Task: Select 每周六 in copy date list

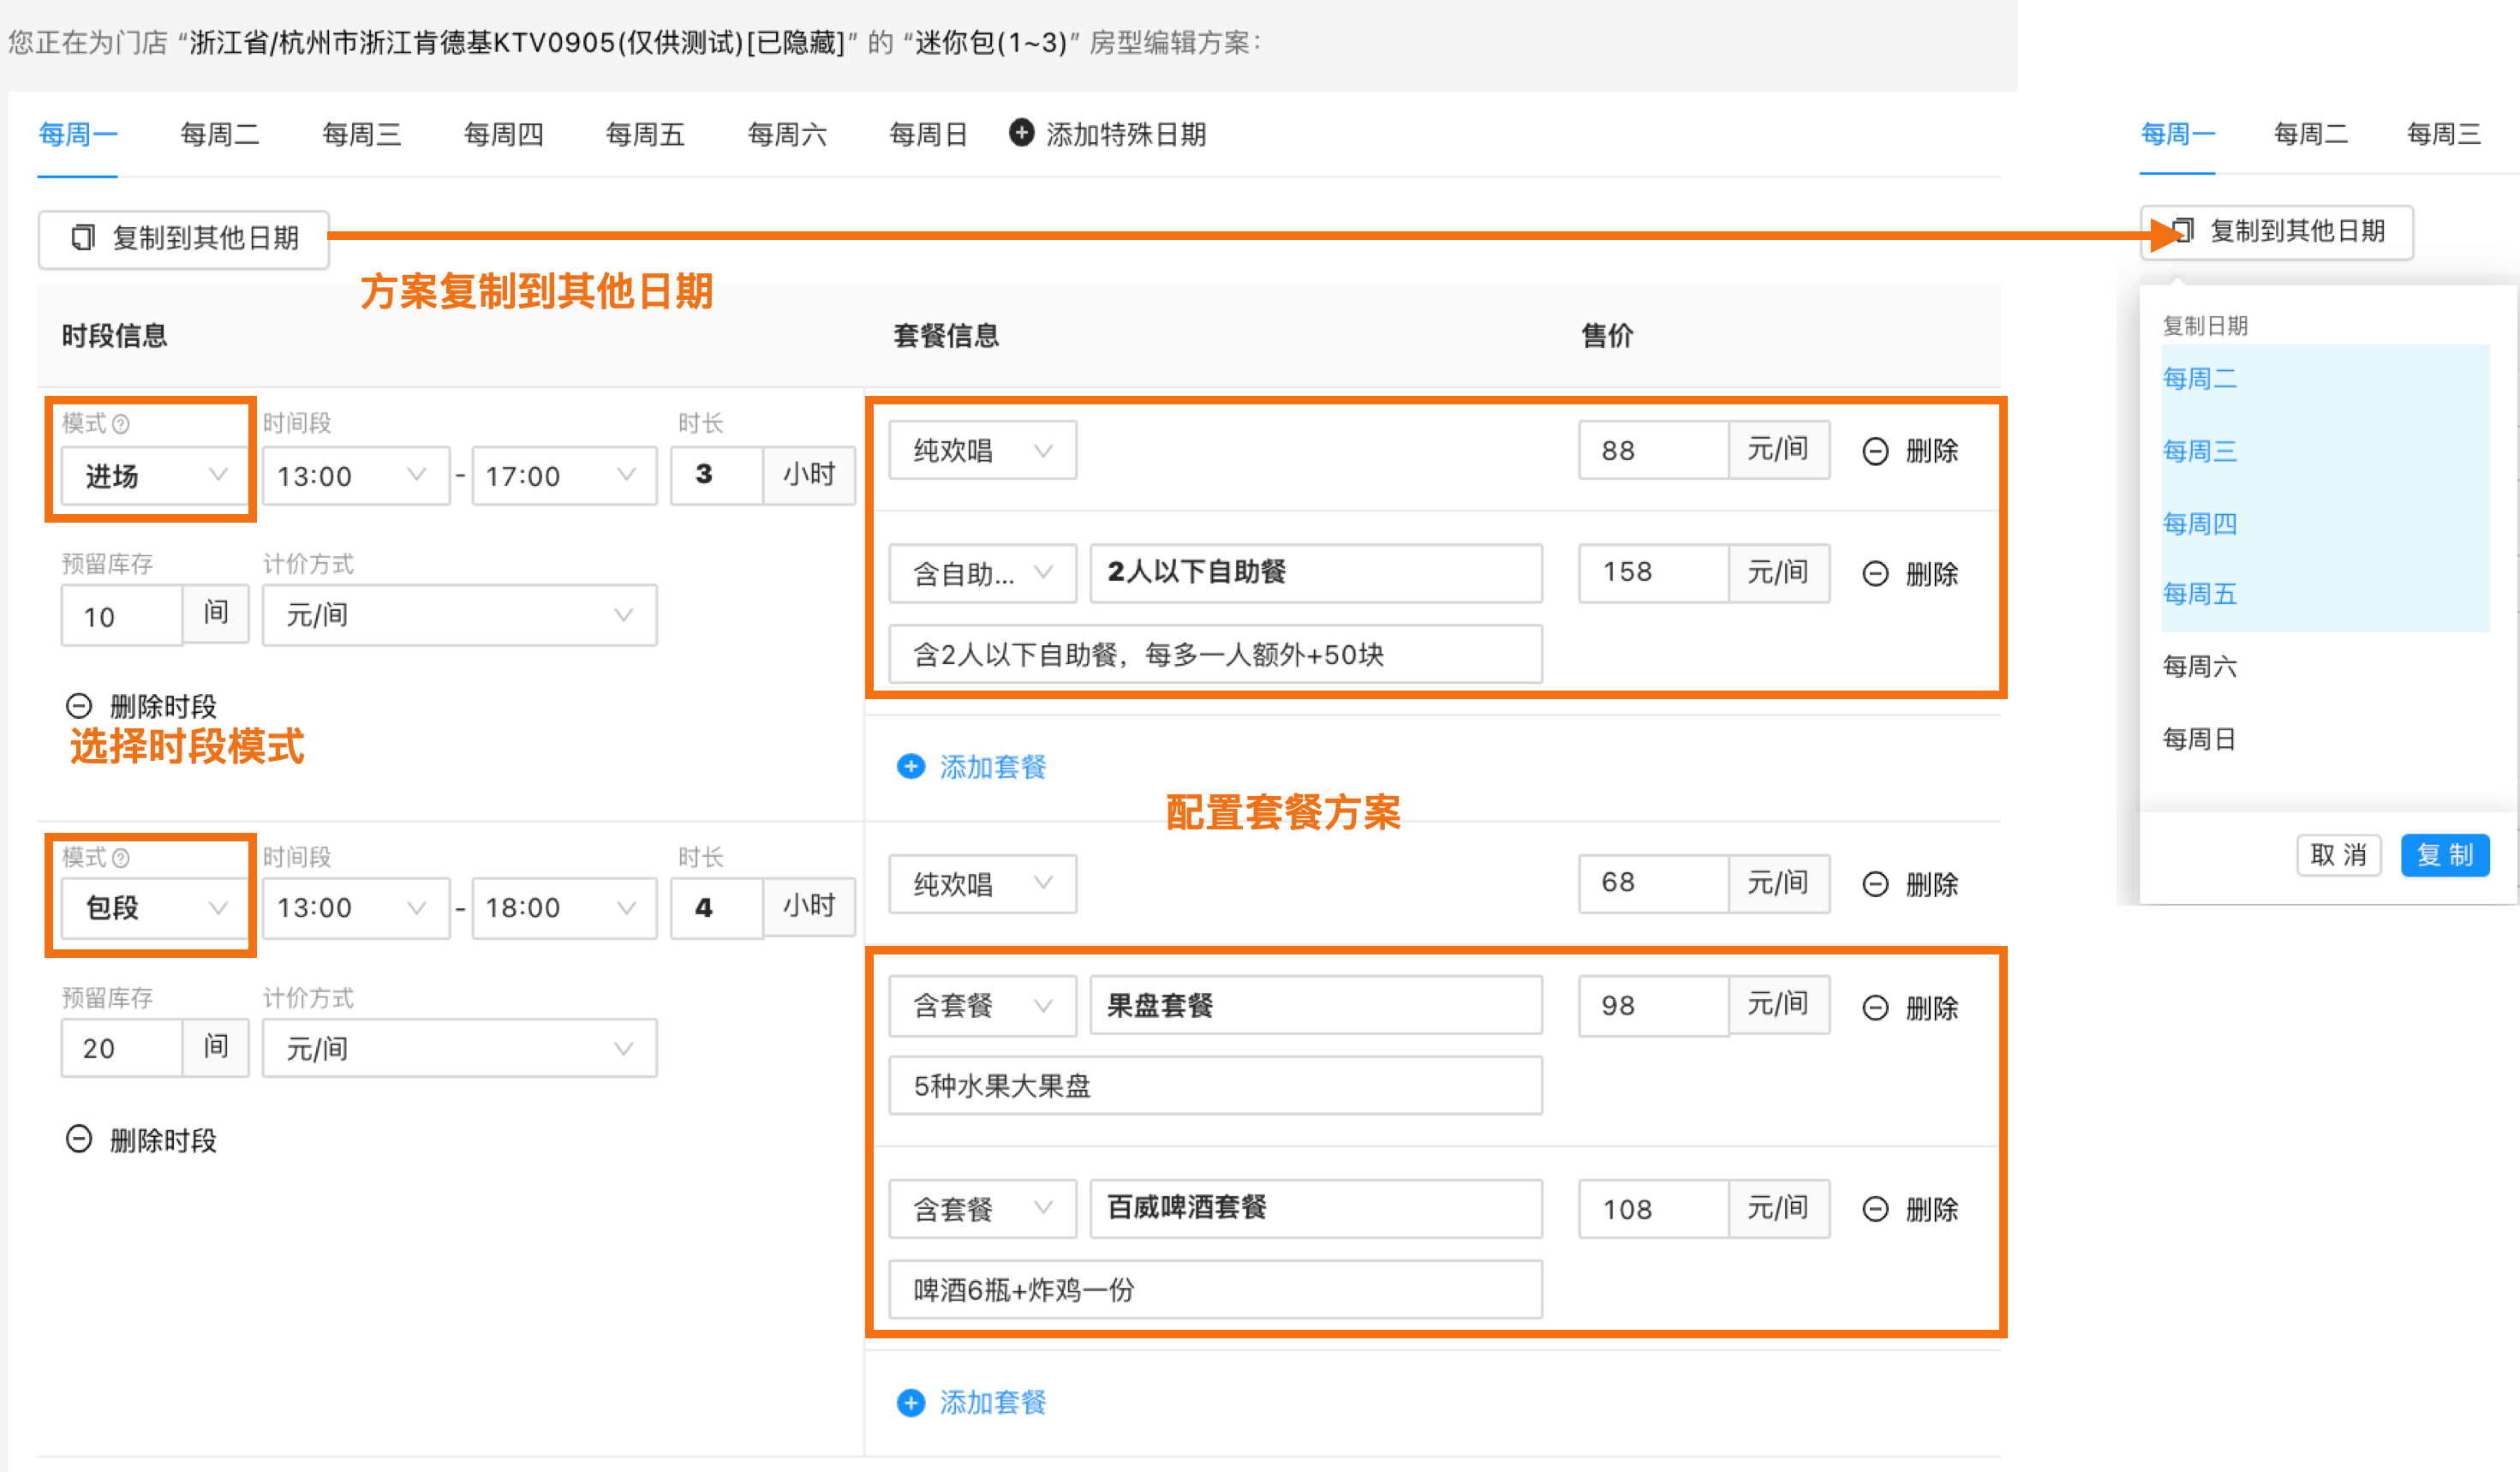Action: (2325, 667)
